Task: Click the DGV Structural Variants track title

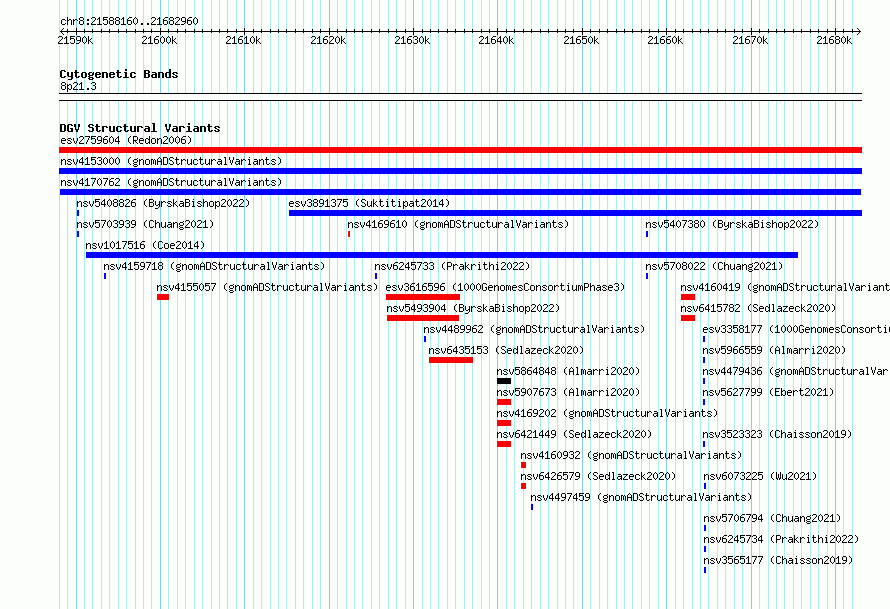Action: point(140,128)
